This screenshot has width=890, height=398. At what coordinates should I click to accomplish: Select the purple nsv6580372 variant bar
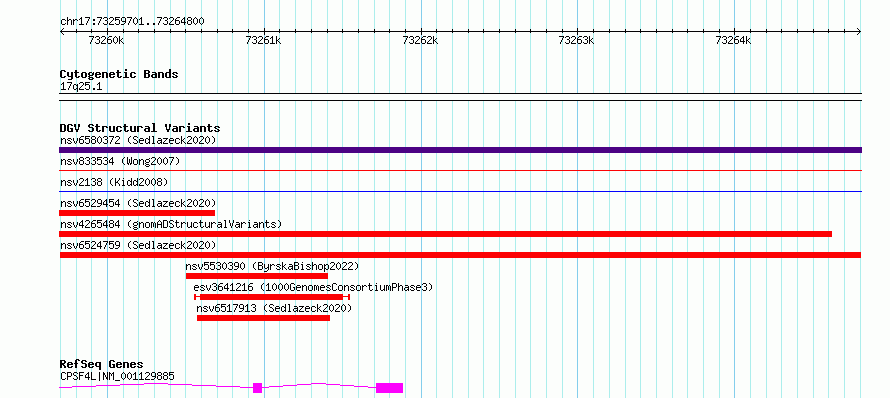(x=460, y=150)
